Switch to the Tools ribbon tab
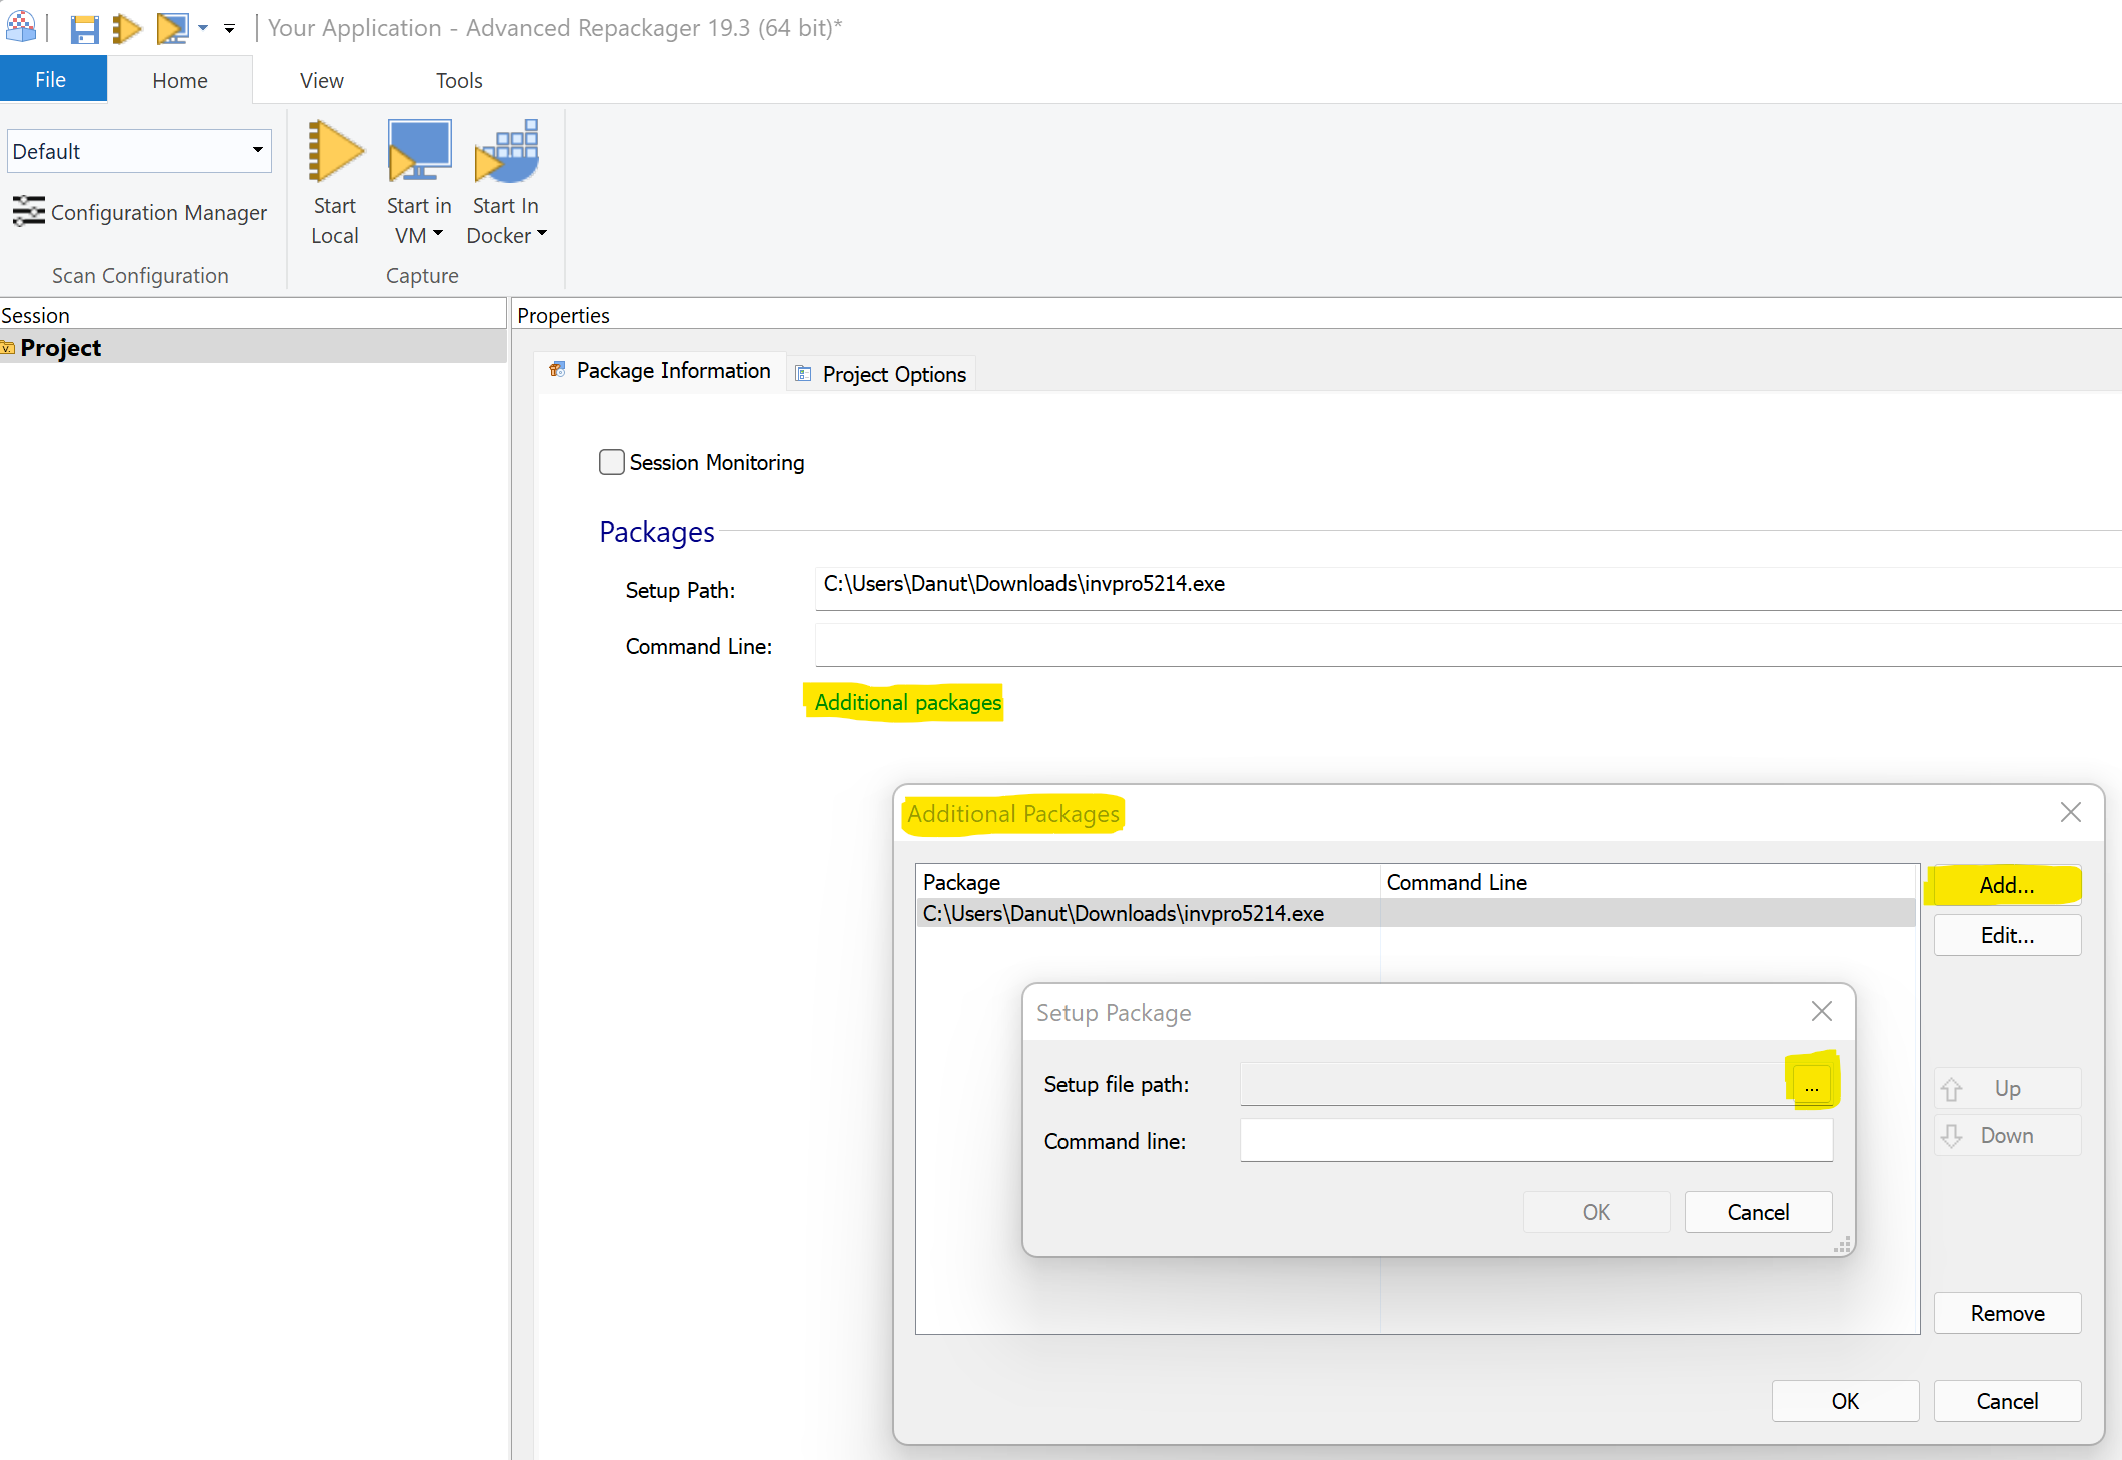The width and height of the screenshot is (2122, 1460). click(459, 80)
